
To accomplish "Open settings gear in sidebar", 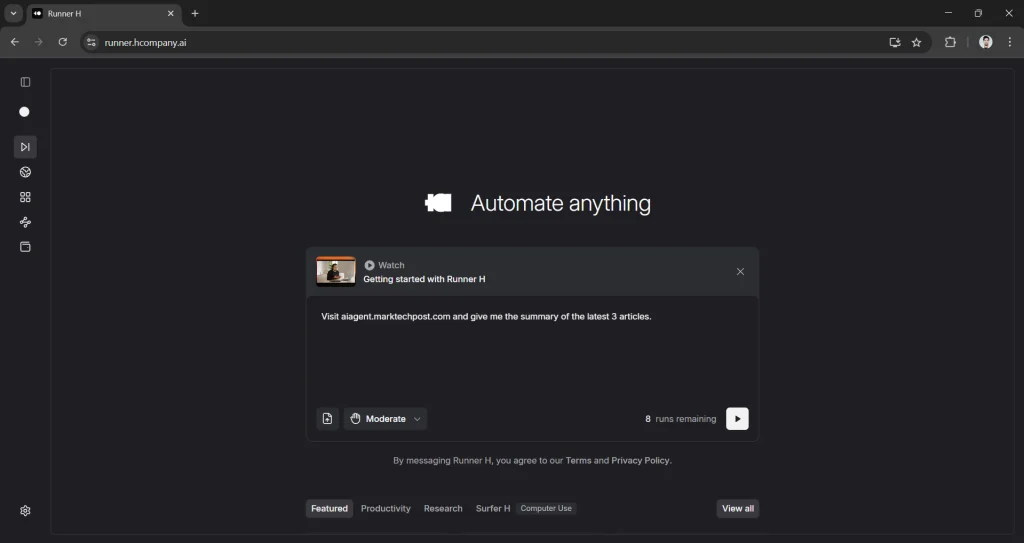I will (25, 510).
